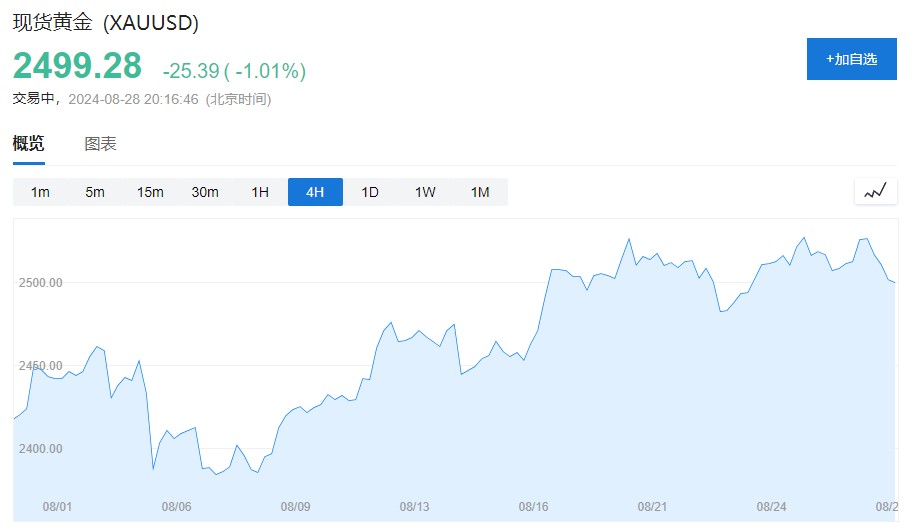Open the 图表 tab
914x530 pixels.
100,143
